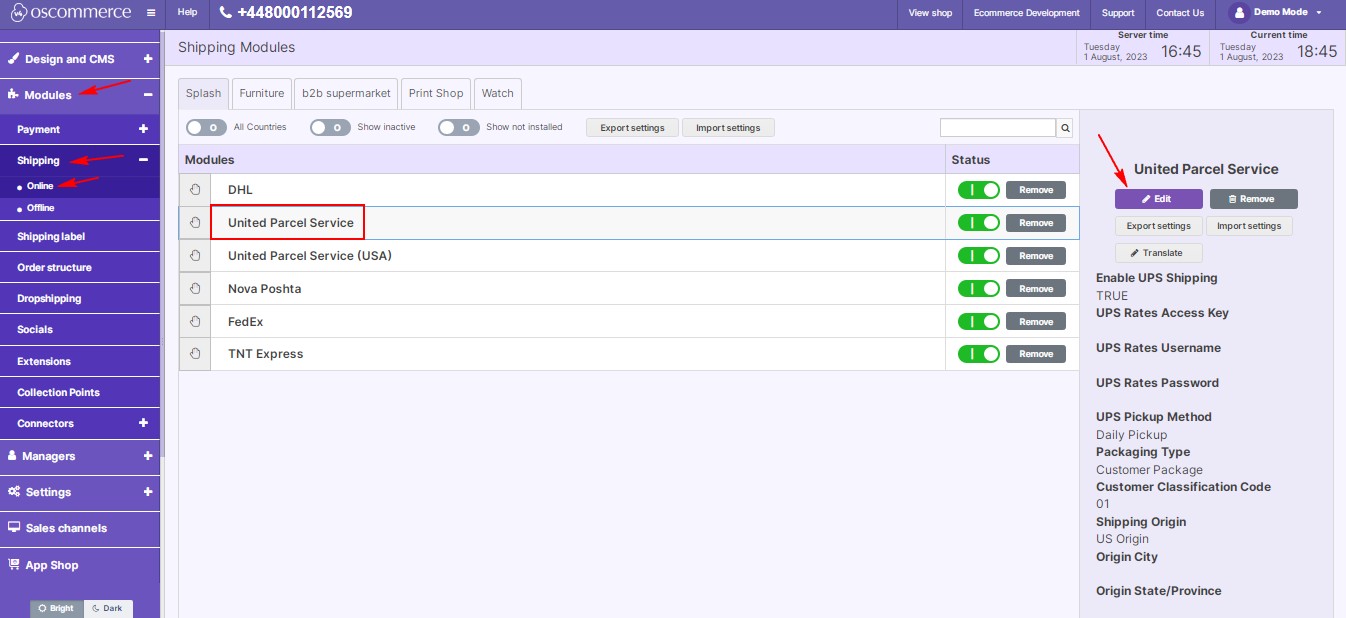Collapse the Shipping submenu minus sign
Viewport: 1346px width, 618px height.
tap(143, 160)
